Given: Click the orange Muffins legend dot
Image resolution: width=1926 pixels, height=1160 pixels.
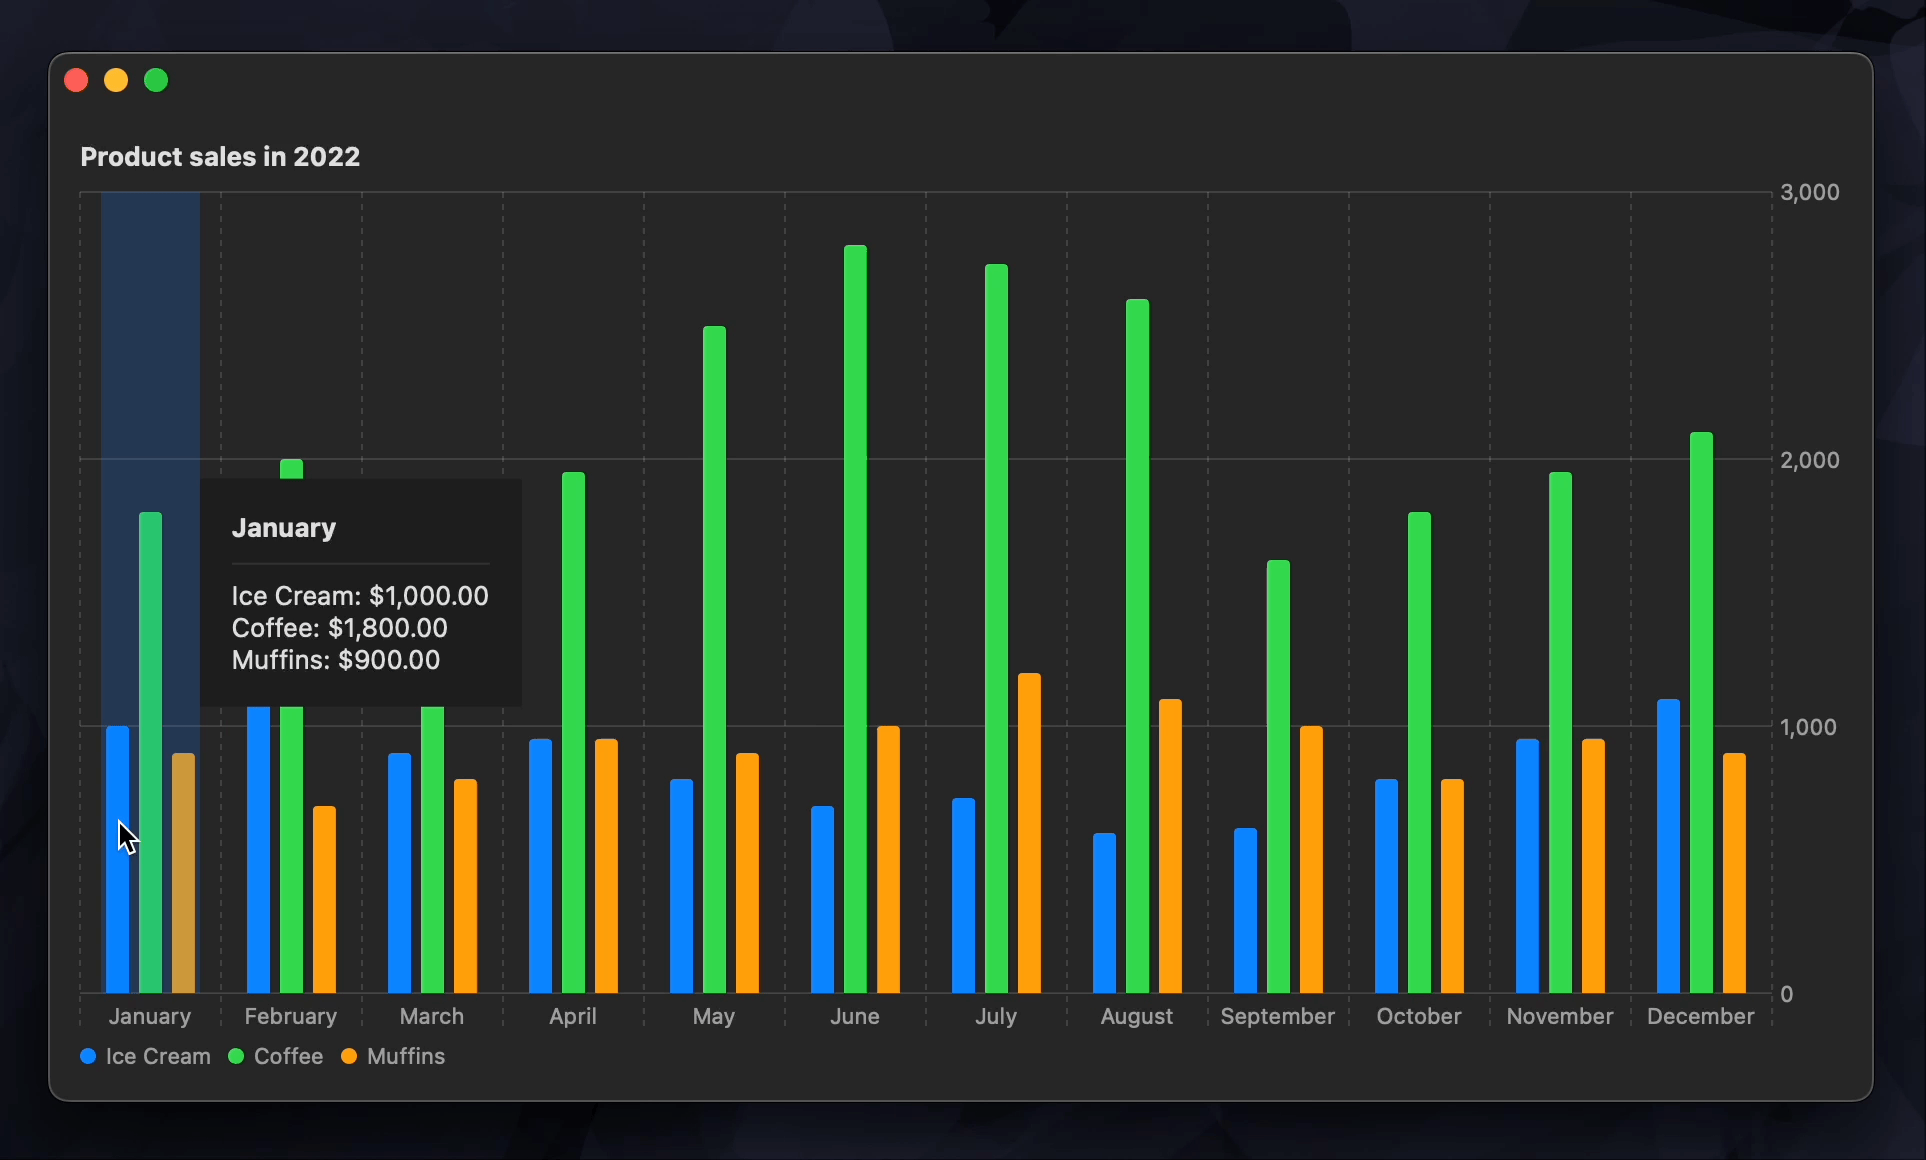Looking at the screenshot, I should tap(349, 1056).
